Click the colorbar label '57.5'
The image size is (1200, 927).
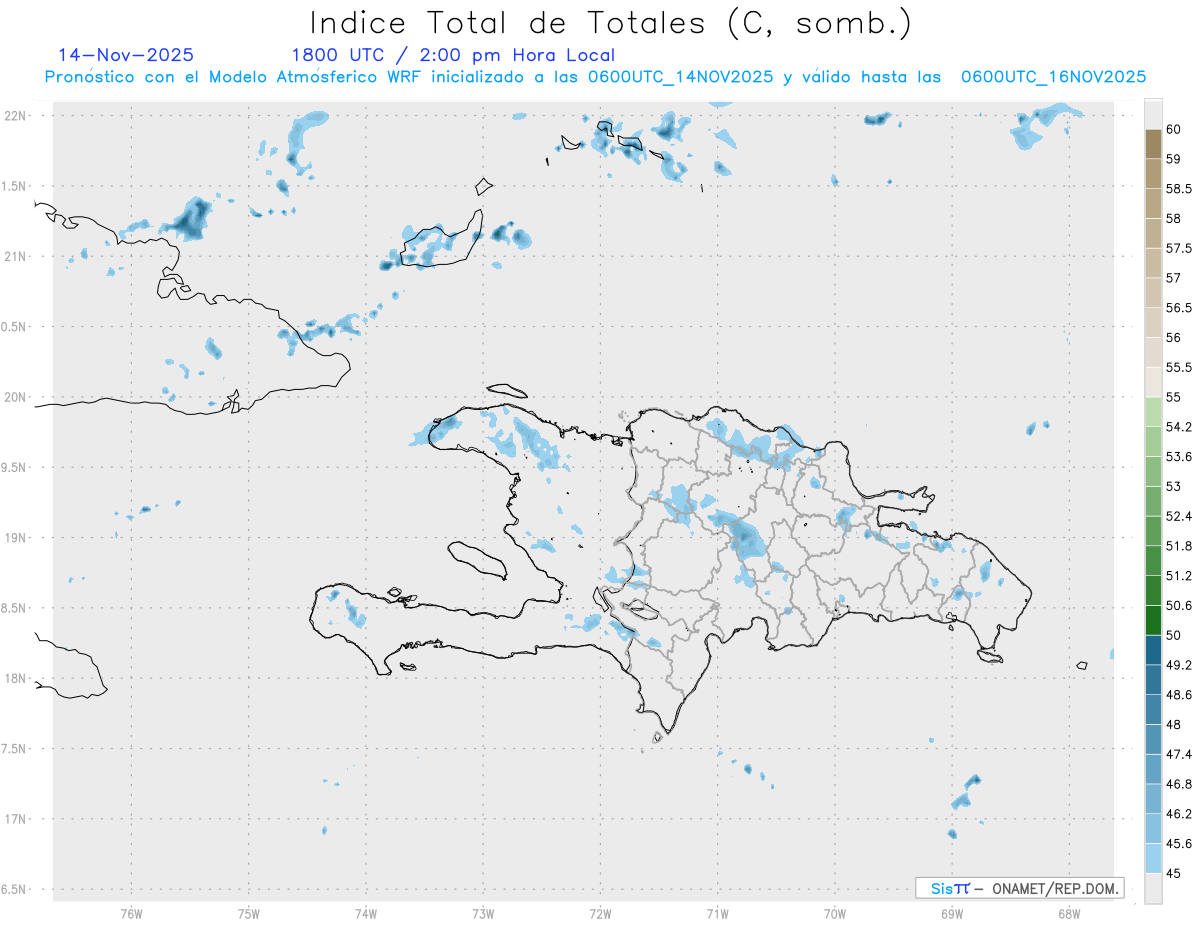tap(1179, 248)
